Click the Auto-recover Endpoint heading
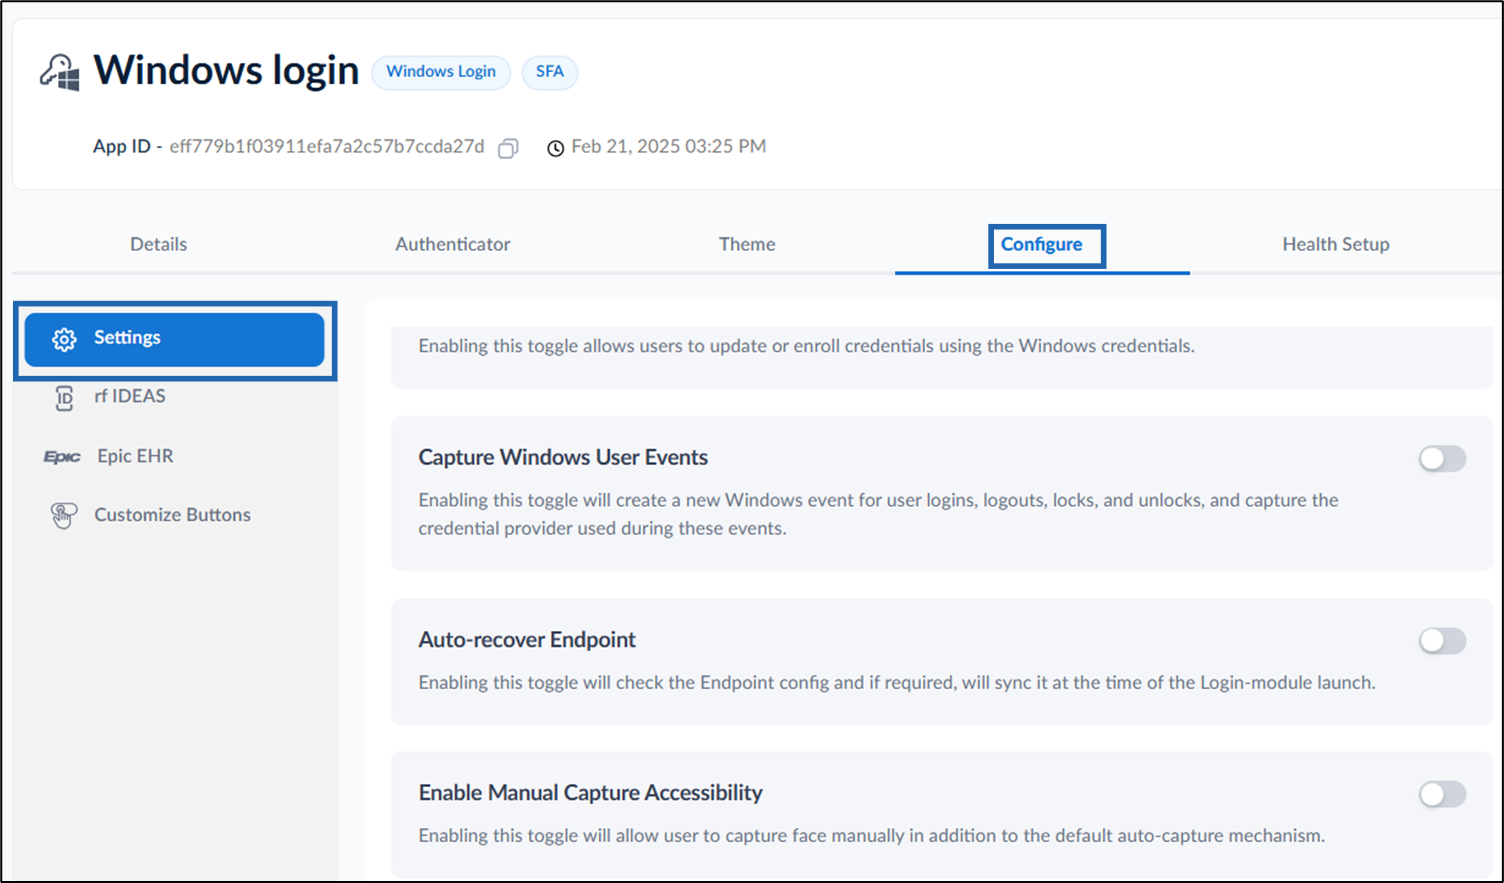 click(x=527, y=639)
